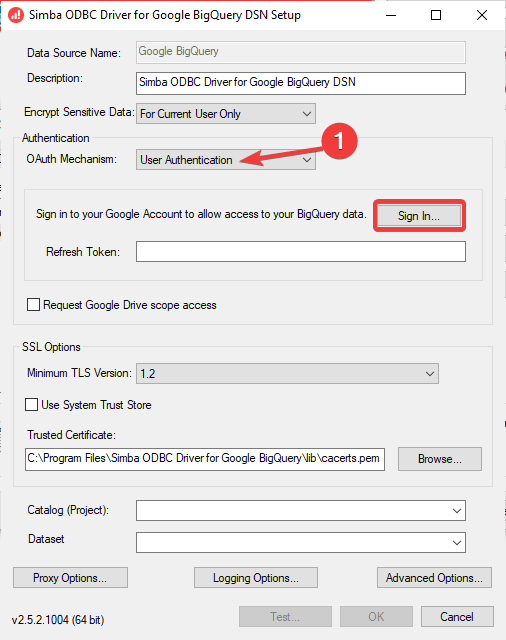Click the Data Source Name field
This screenshot has height=640, width=506.
(x=301, y=52)
